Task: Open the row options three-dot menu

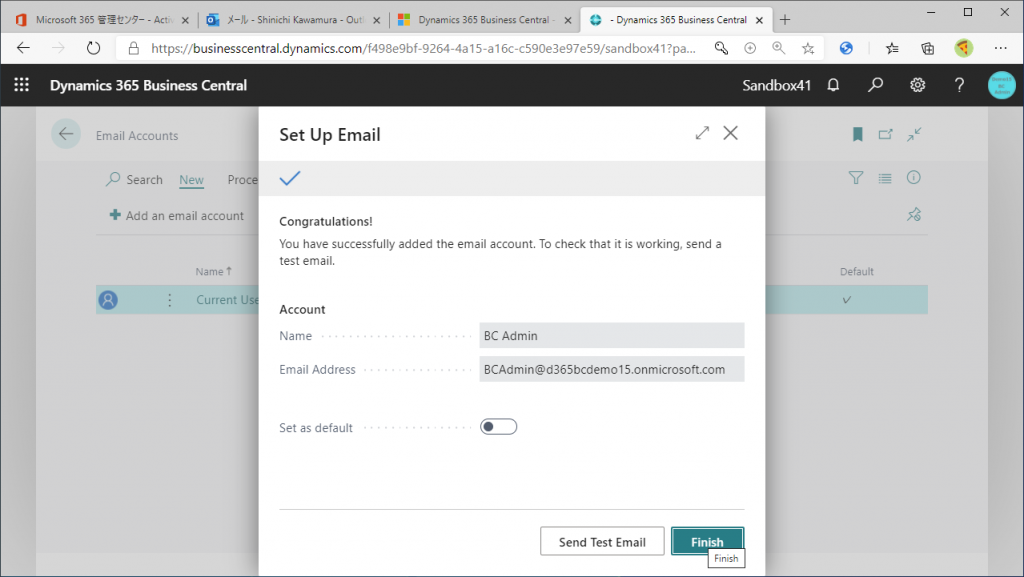Action: (x=170, y=300)
